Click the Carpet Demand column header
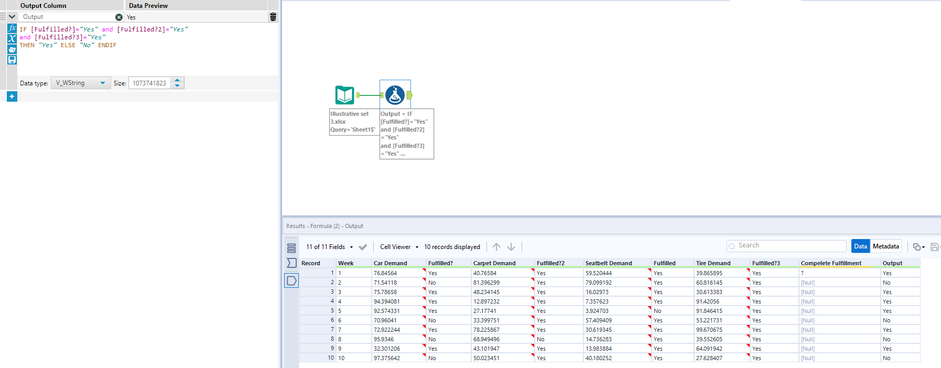The height and width of the screenshot is (368, 941). point(502,263)
